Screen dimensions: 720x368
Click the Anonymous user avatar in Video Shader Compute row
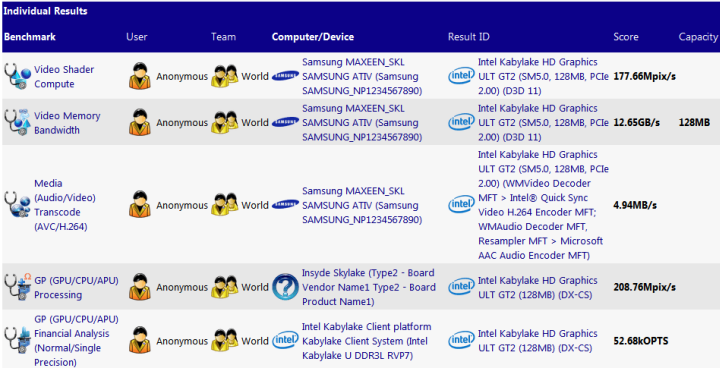pyautogui.click(x=140, y=76)
